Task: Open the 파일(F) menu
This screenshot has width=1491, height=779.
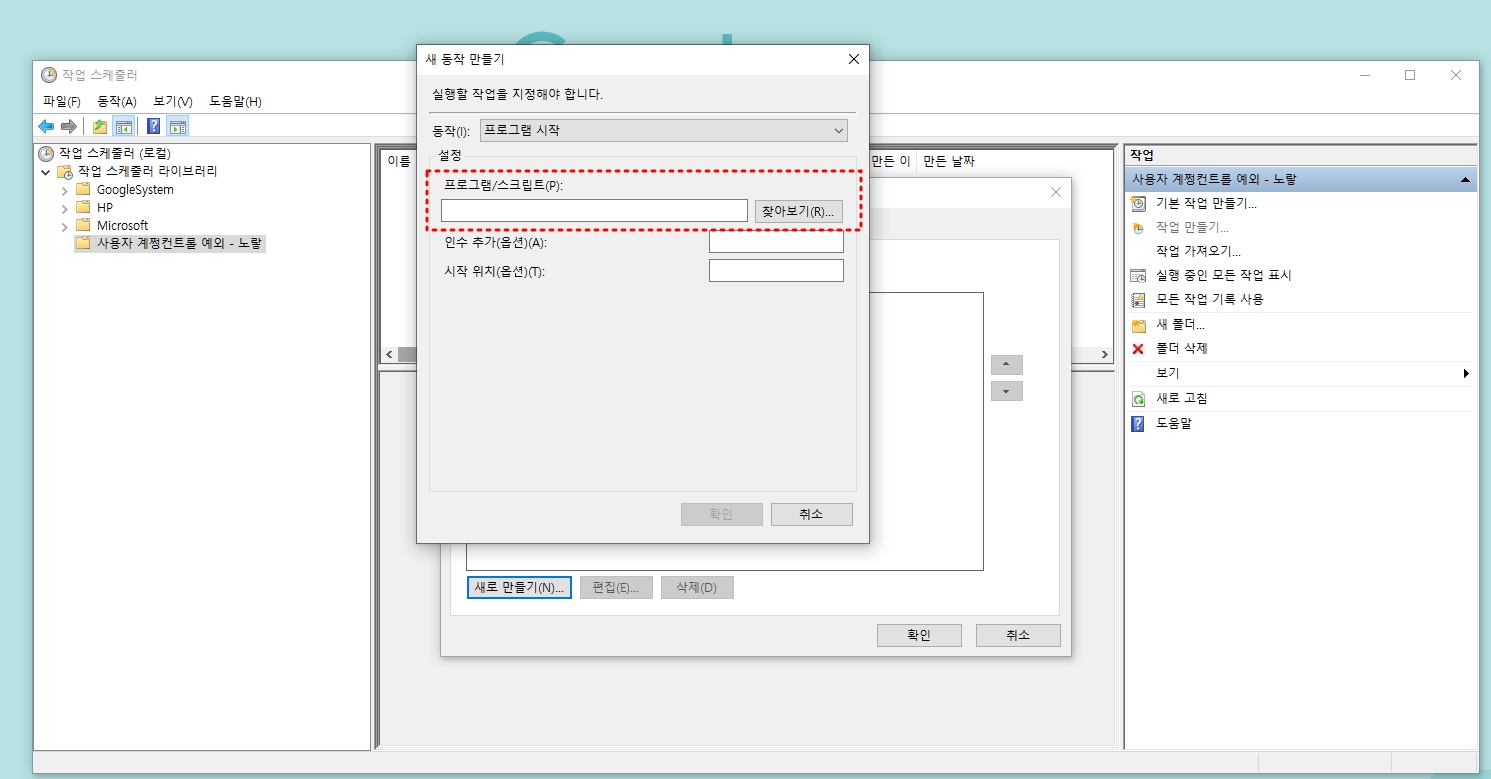Action: (62, 101)
